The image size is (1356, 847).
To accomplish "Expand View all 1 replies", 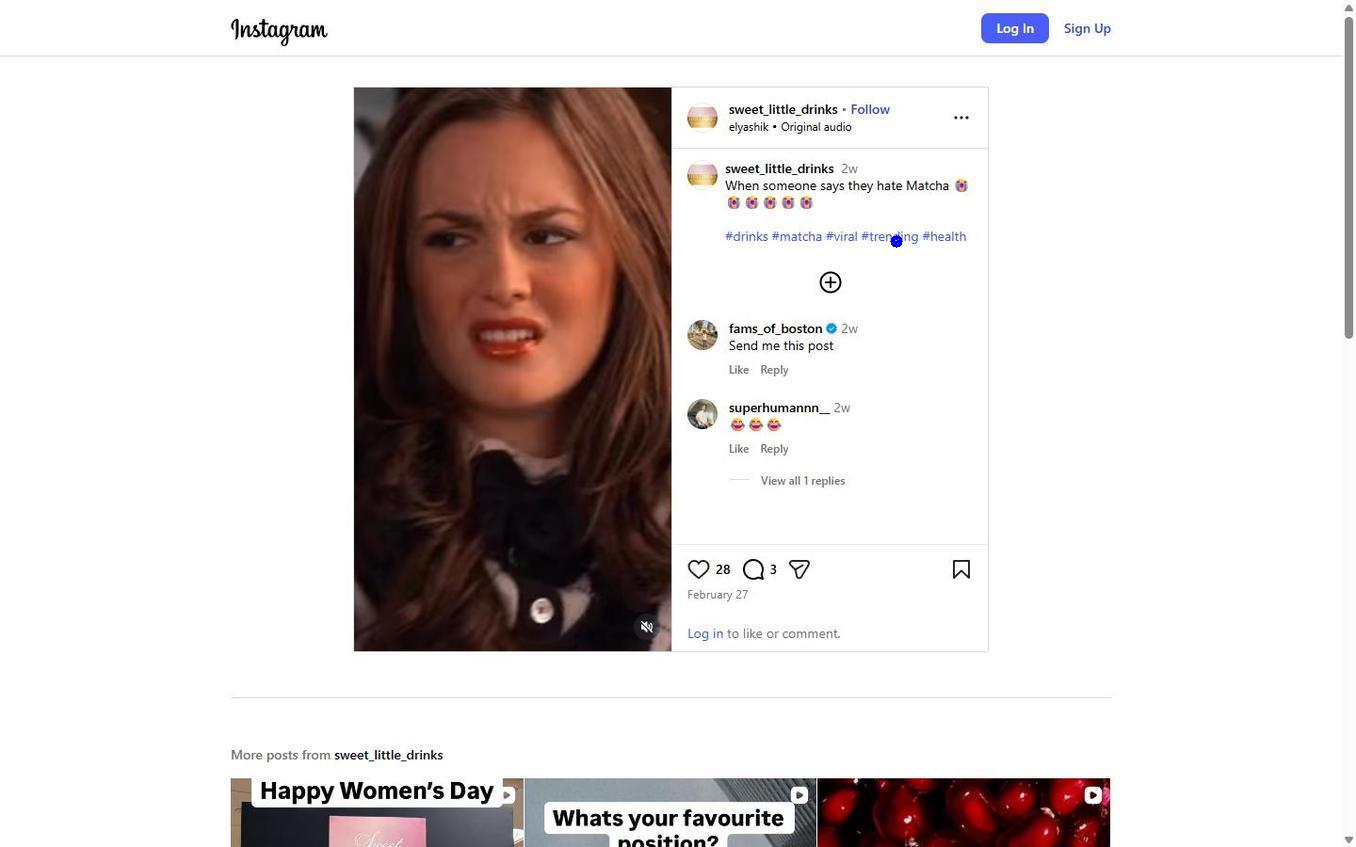I will pos(802,481).
